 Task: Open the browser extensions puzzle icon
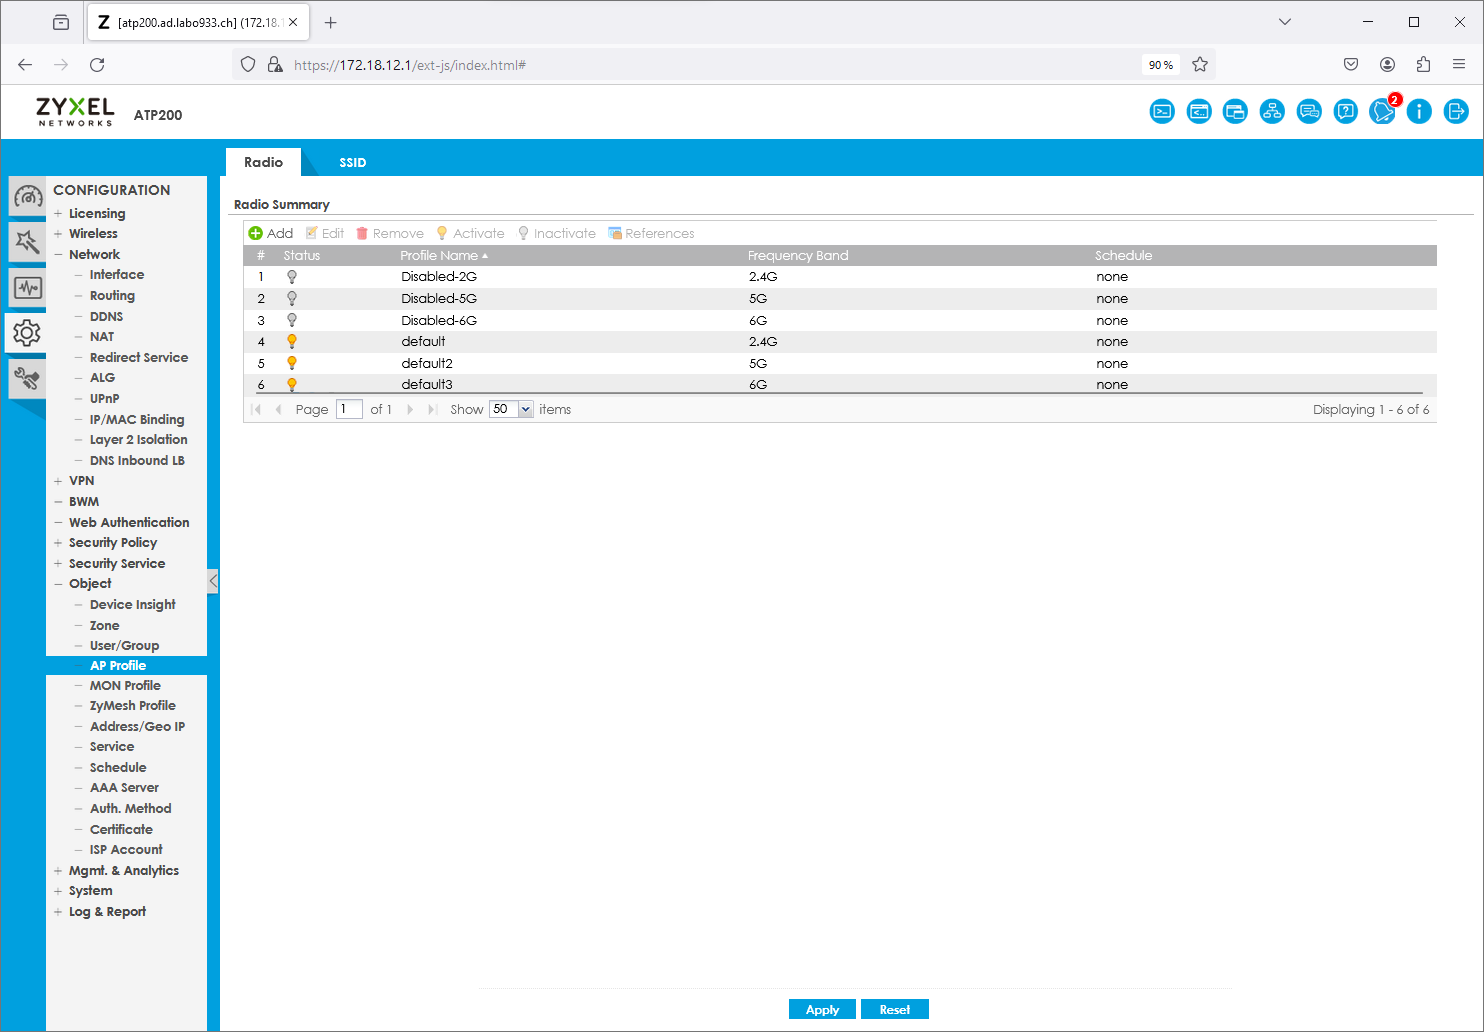point(1423,64)
